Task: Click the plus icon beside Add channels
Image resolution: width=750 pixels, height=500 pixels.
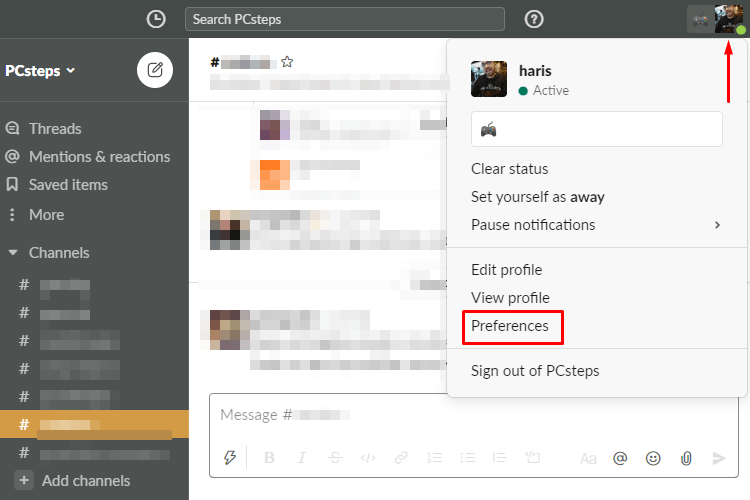Action: coord(24,480)
